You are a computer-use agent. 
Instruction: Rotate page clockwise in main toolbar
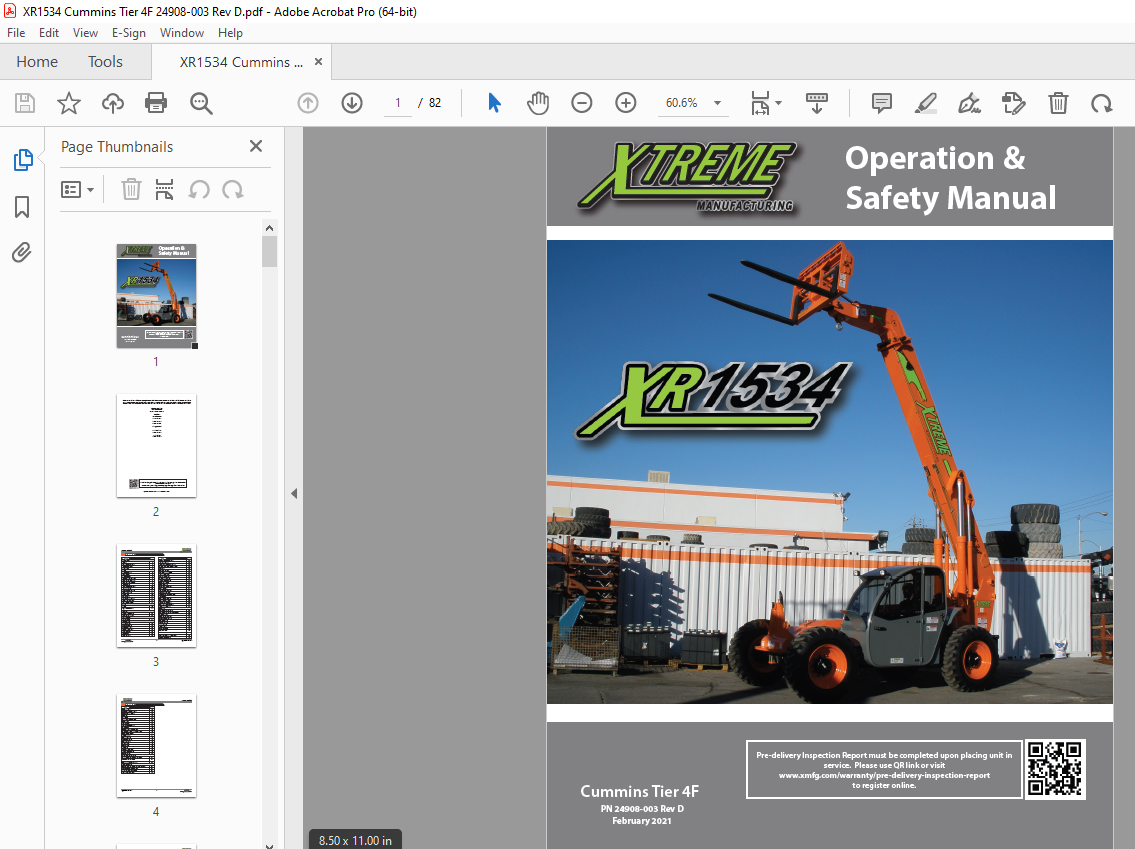(1102, 103)
